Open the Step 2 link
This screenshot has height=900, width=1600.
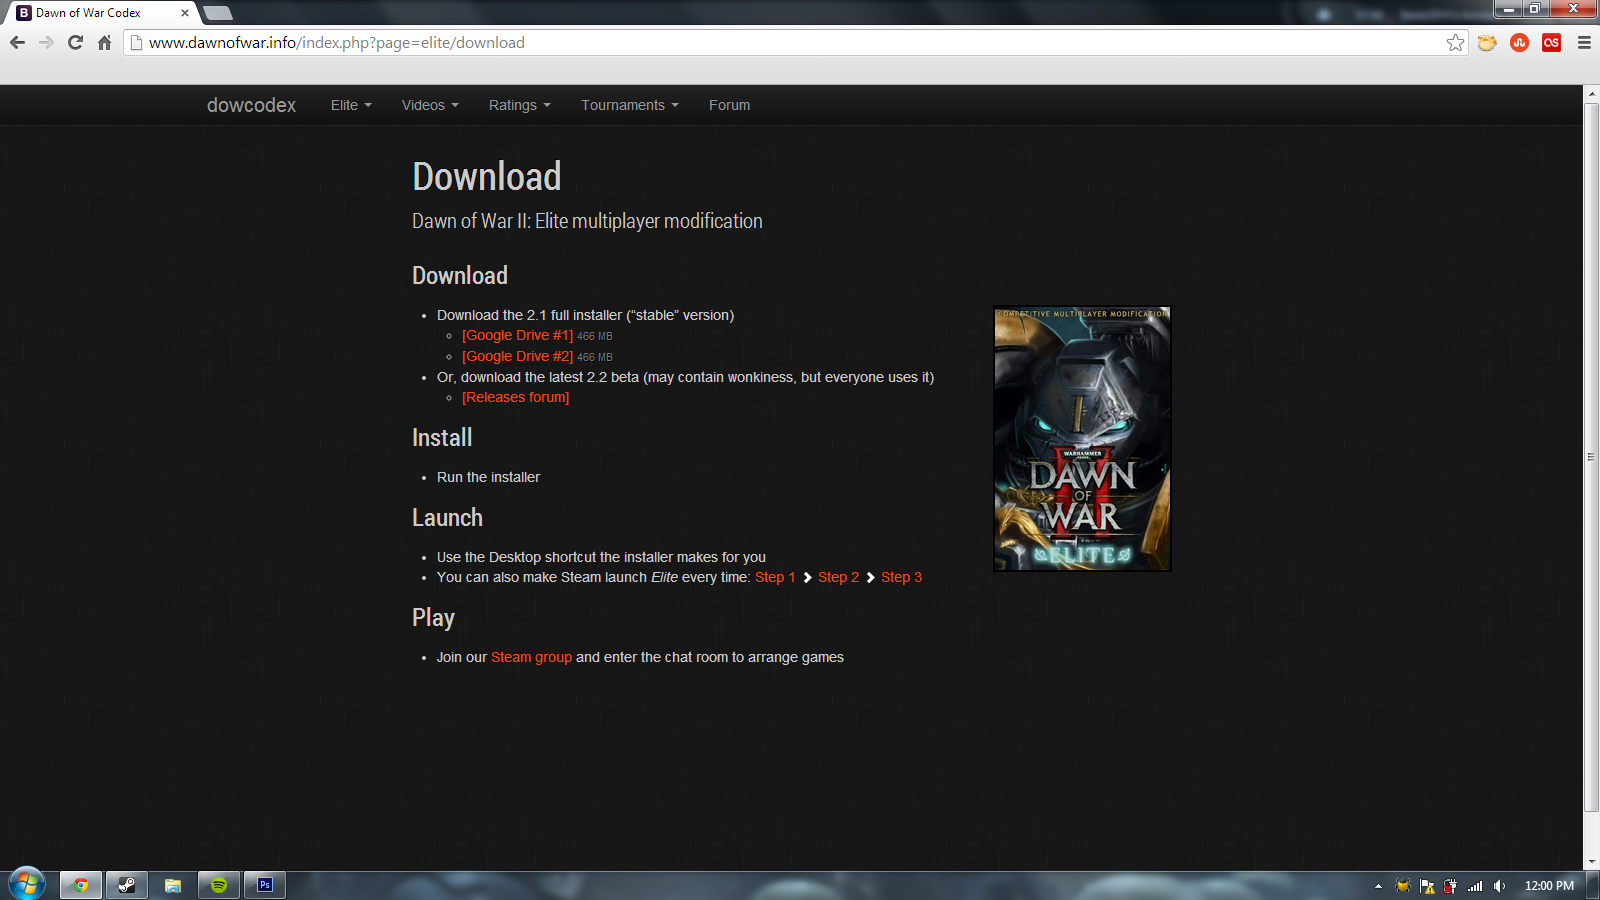(x=838, y=577)
